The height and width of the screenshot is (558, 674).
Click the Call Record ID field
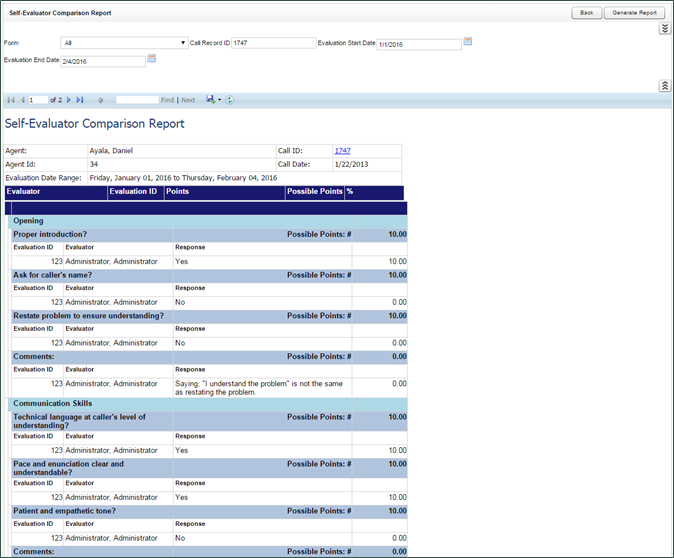273,43
